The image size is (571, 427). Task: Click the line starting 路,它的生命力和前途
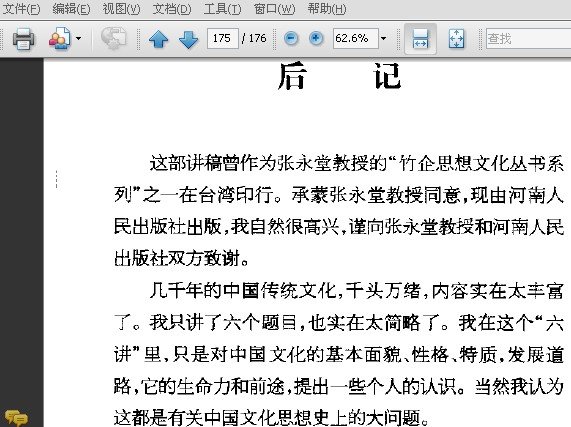[339, 386]
